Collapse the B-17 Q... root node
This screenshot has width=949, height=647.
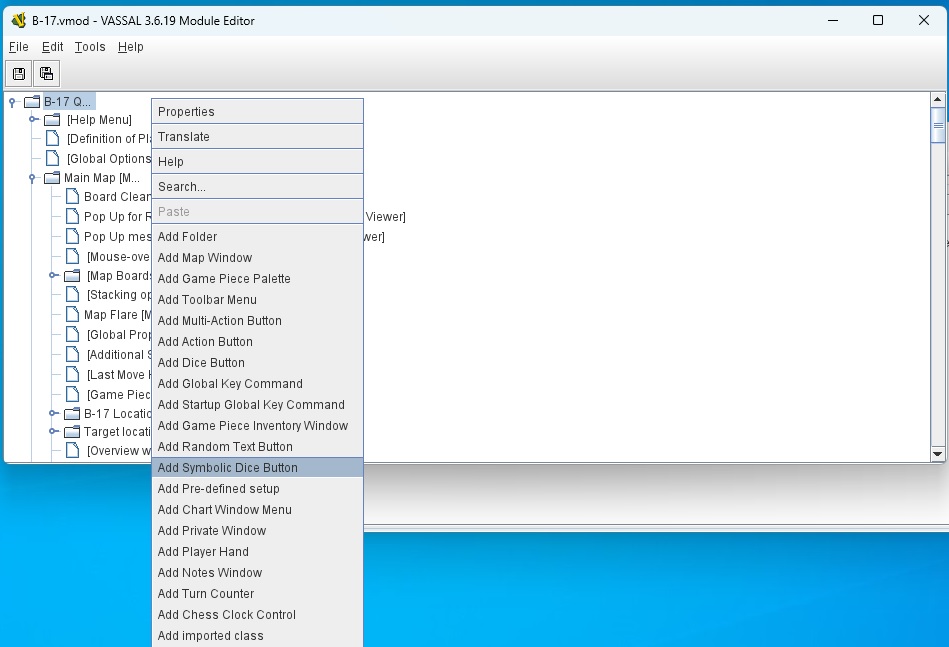click(12, 102)
